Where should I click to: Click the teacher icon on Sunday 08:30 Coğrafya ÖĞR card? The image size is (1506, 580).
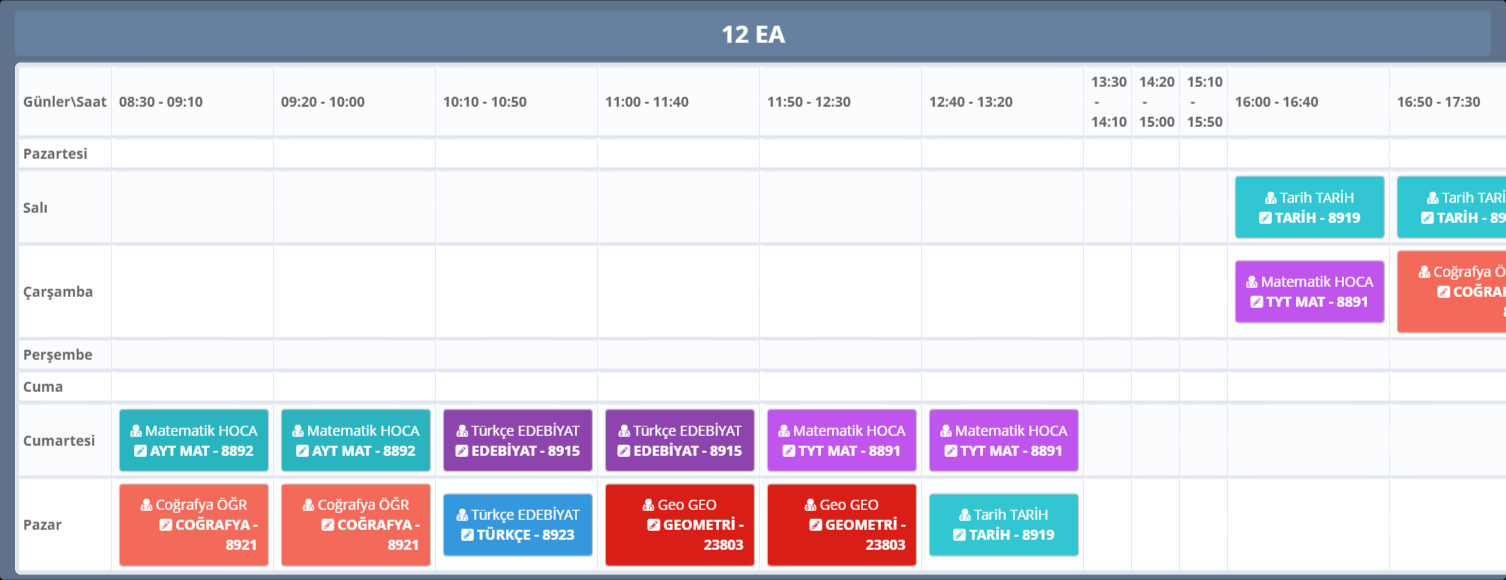click(x=147, y=505)
